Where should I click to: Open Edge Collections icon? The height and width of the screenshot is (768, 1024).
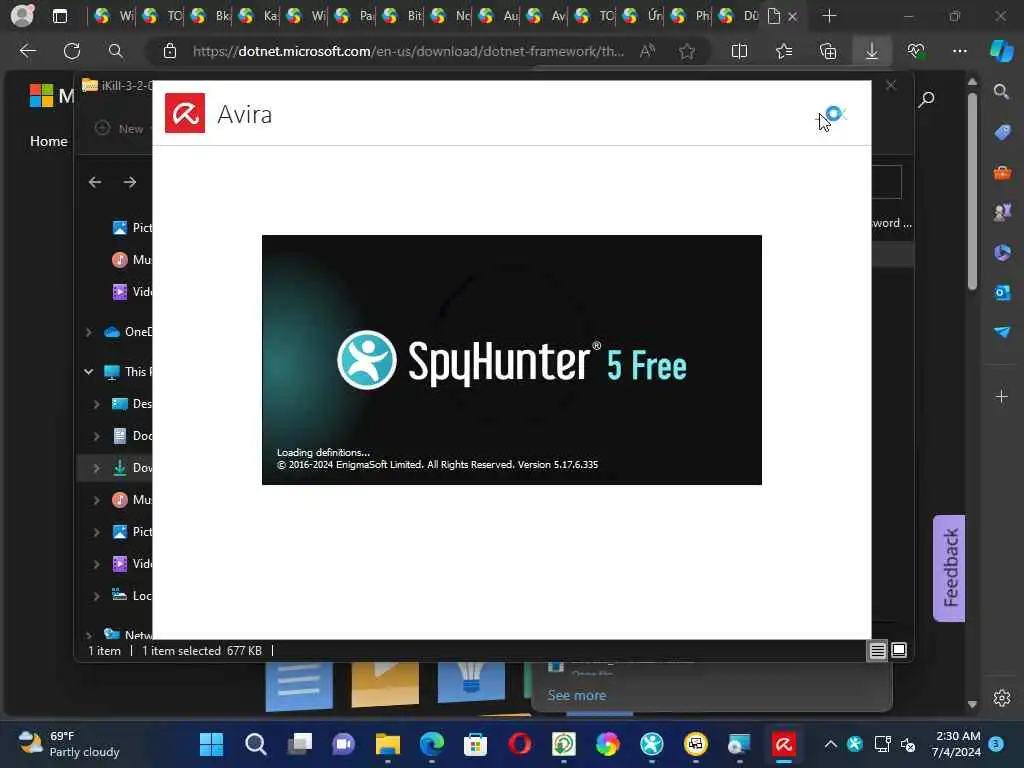click(827, 51)
